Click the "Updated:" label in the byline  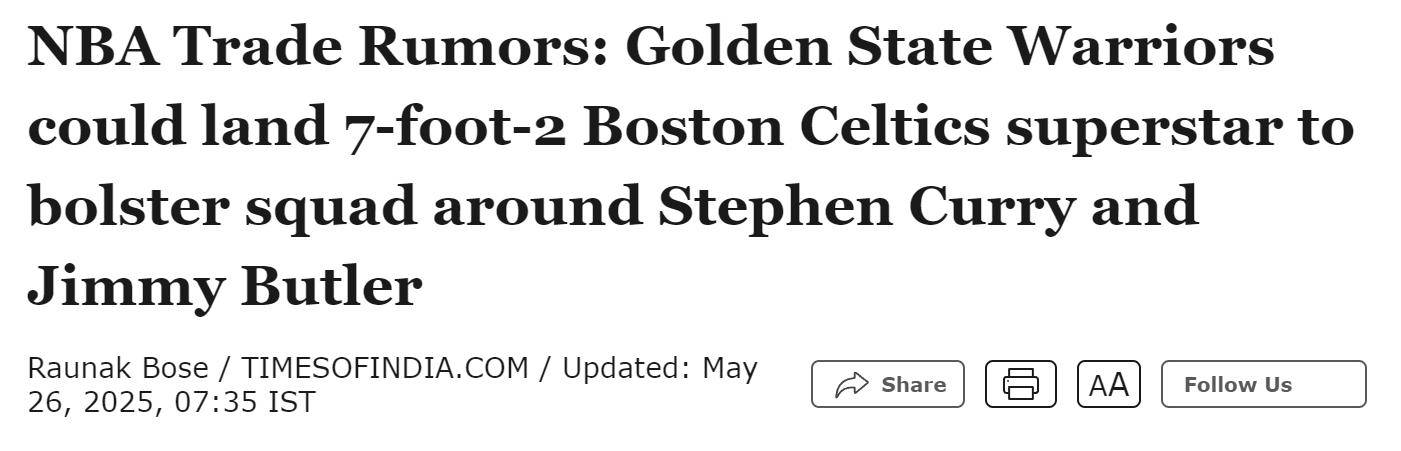[626, 368]
